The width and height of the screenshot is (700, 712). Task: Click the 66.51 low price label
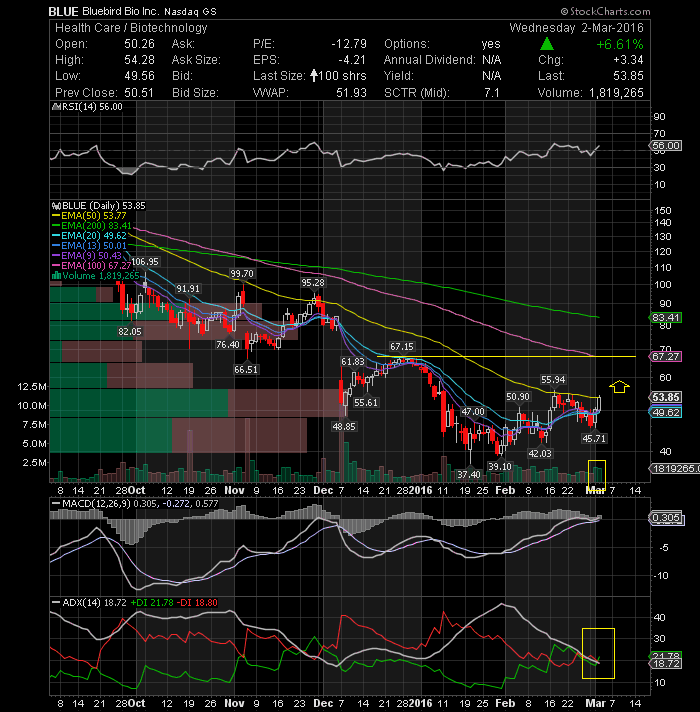pos(246,370)
